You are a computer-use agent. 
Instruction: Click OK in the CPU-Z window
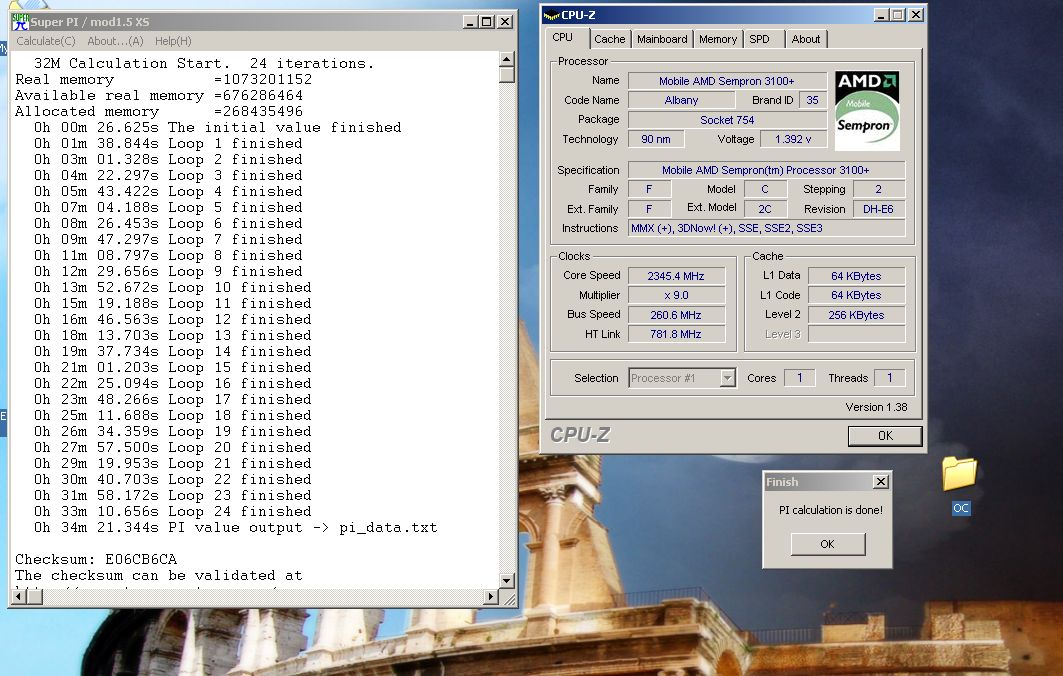pos(885,436)
